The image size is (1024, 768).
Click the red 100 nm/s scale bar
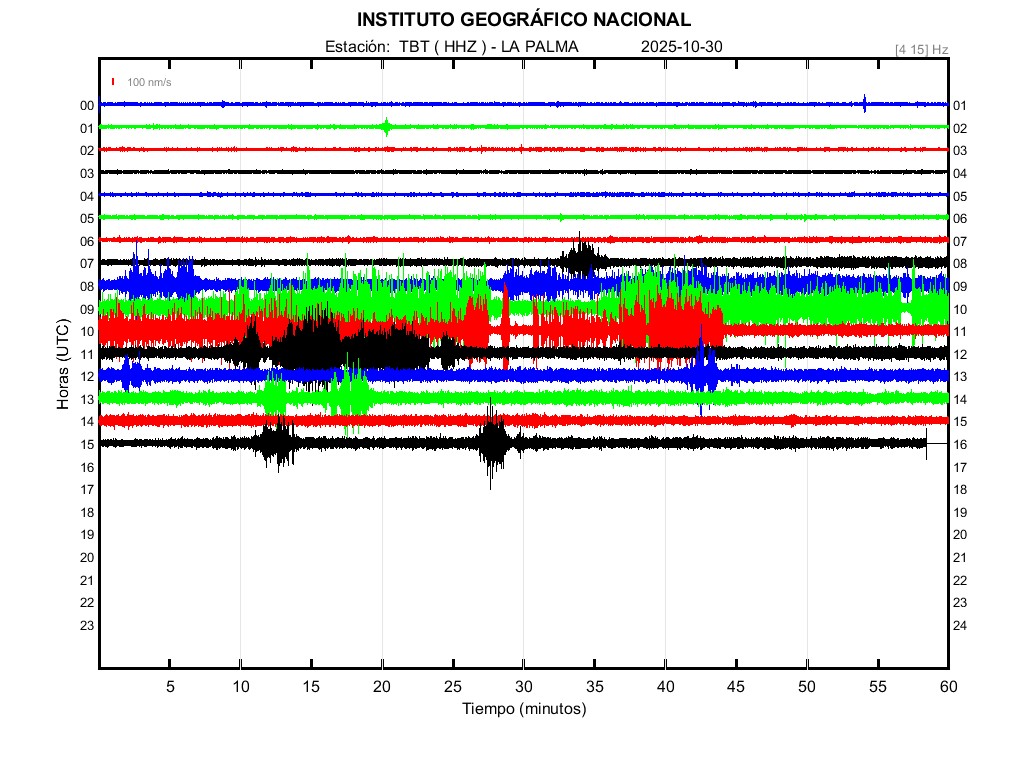[113, 82]
